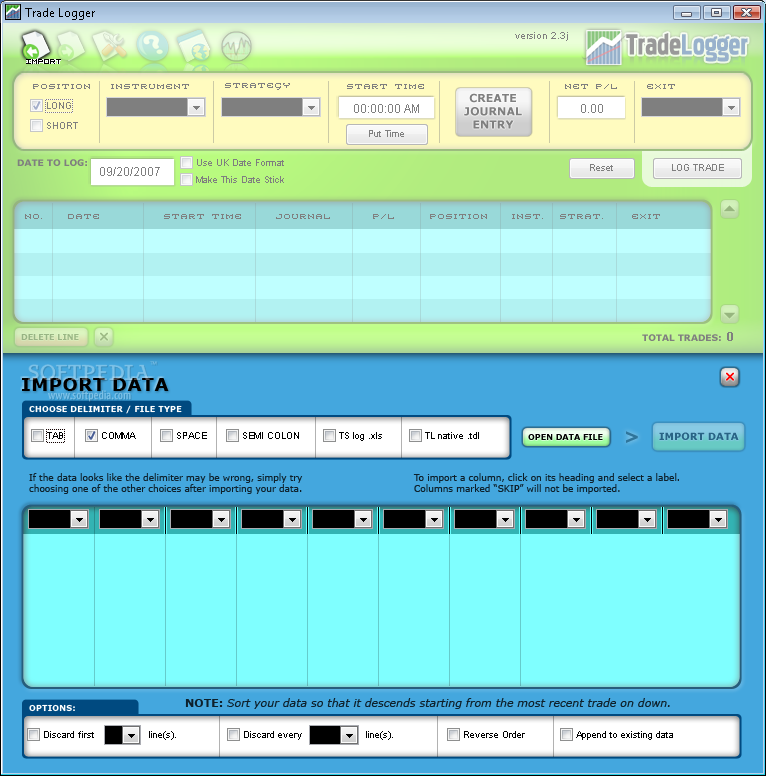
Task: Click the Reset button
Action: pyautogui.click(x=601, y=168)
